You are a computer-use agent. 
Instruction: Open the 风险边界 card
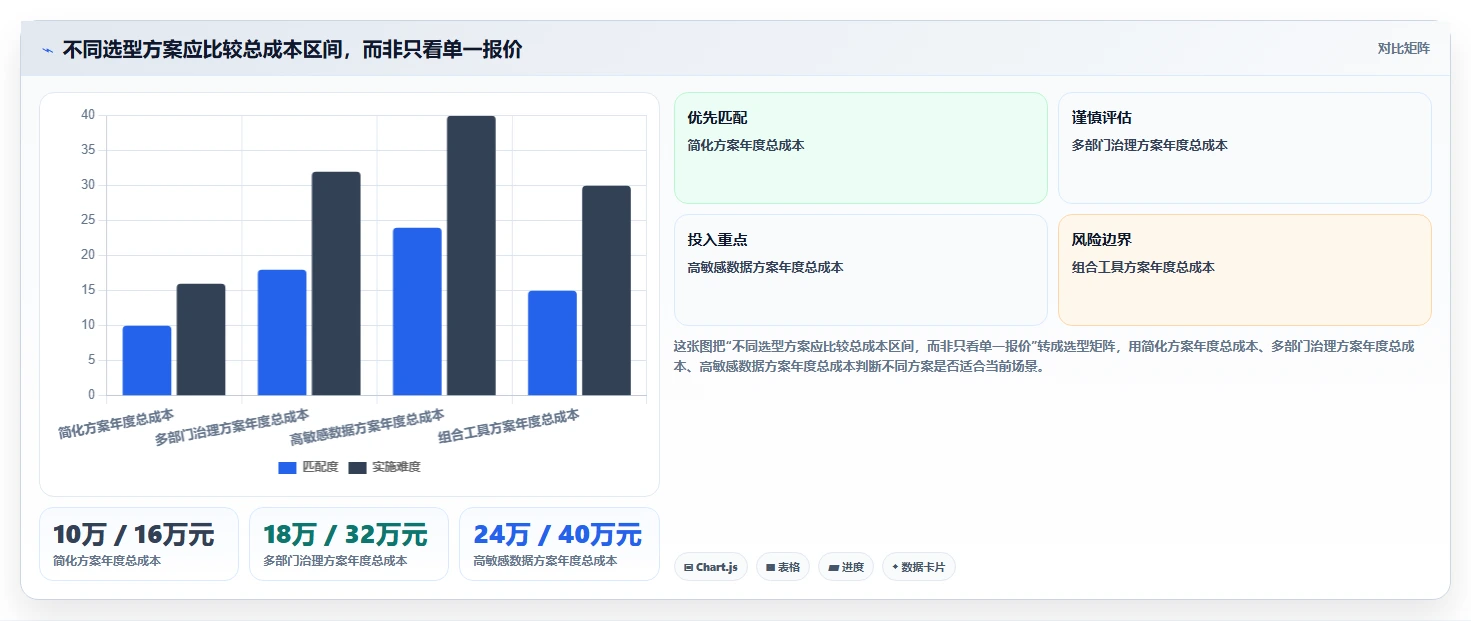1245,270
